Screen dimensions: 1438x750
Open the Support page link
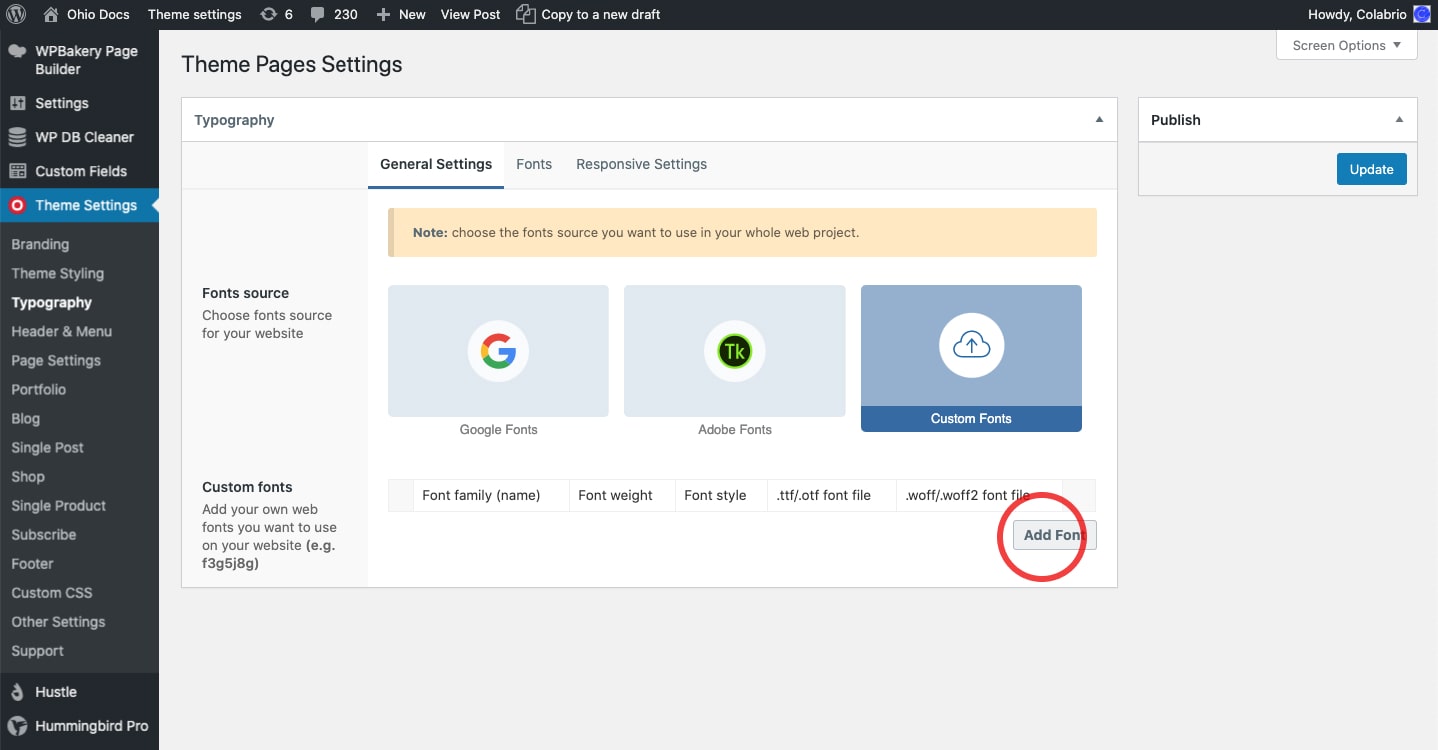(37, 650)
